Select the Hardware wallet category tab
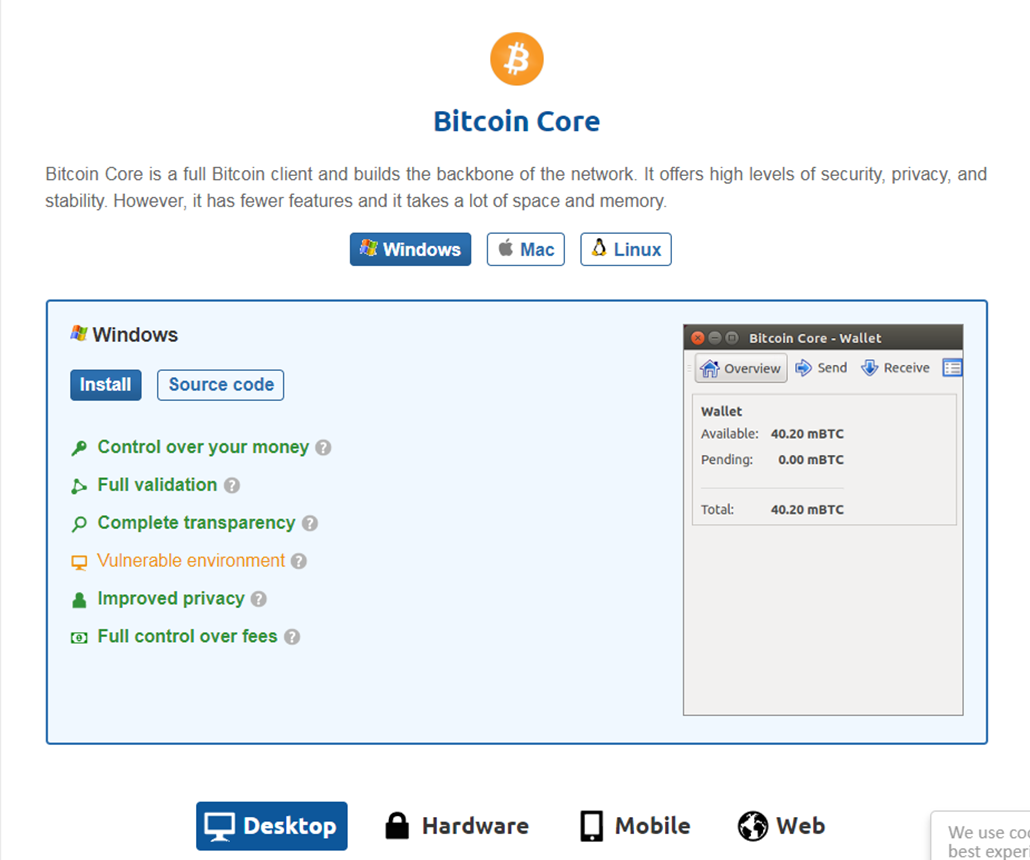 click(x=457, y=826)
